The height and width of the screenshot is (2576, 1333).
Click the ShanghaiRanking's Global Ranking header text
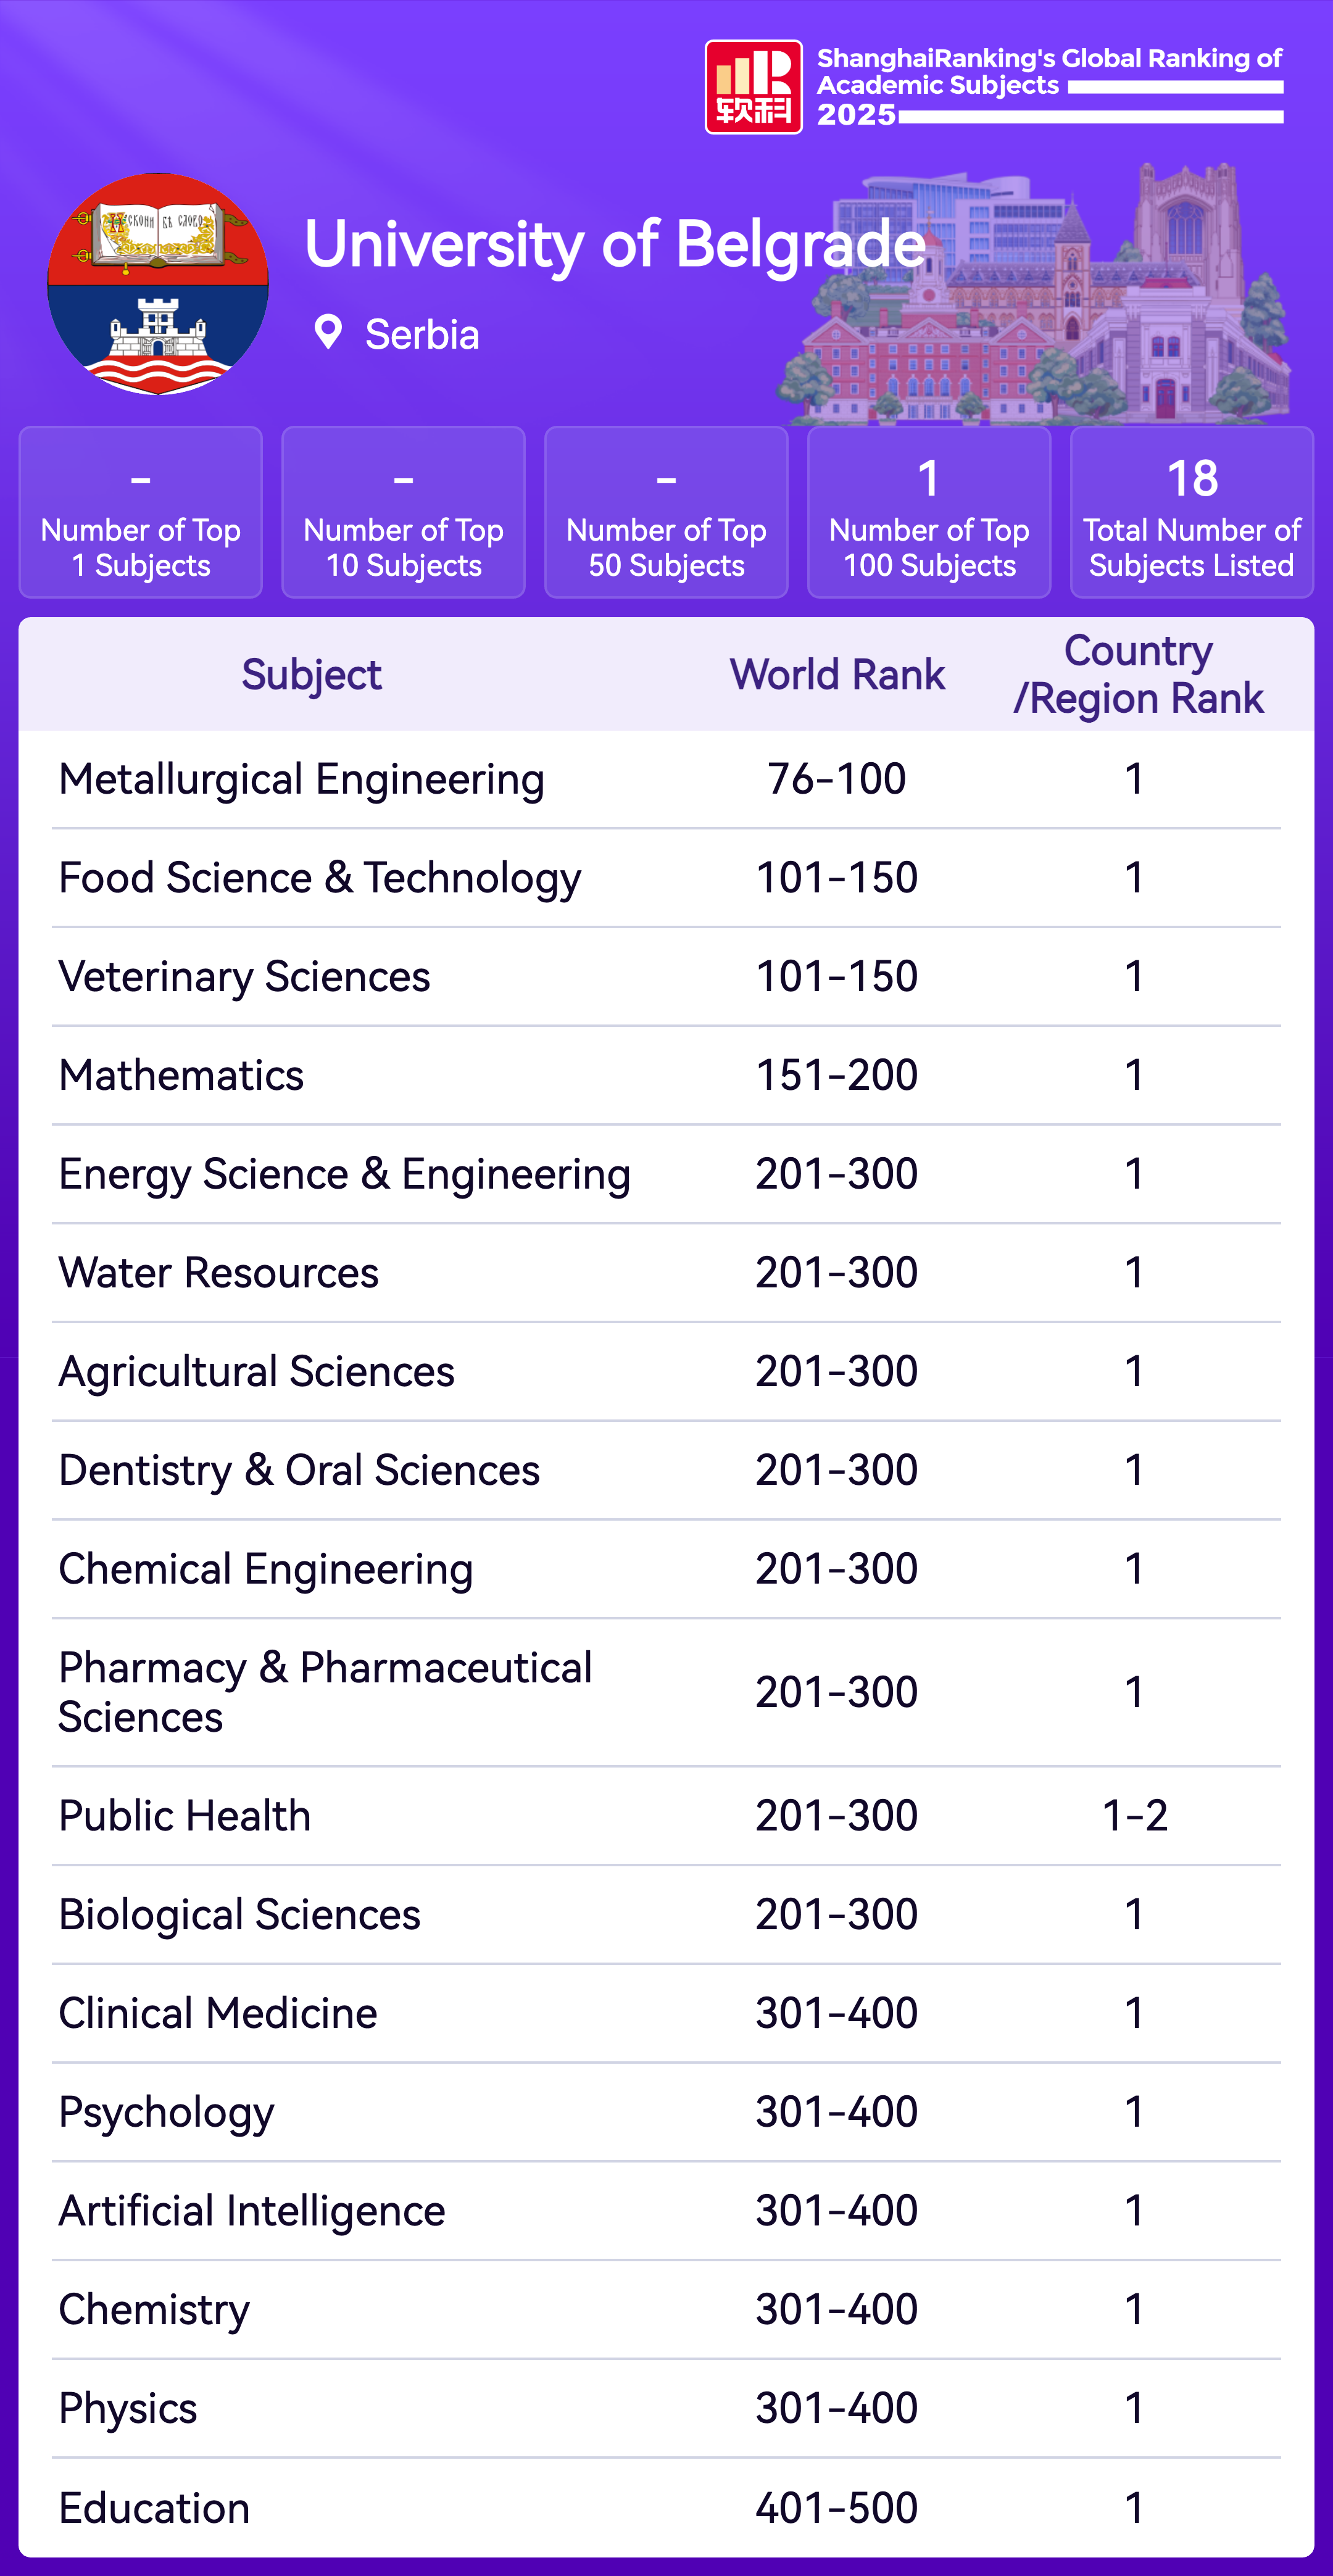pyautogui.click(x=1049, y=72)
